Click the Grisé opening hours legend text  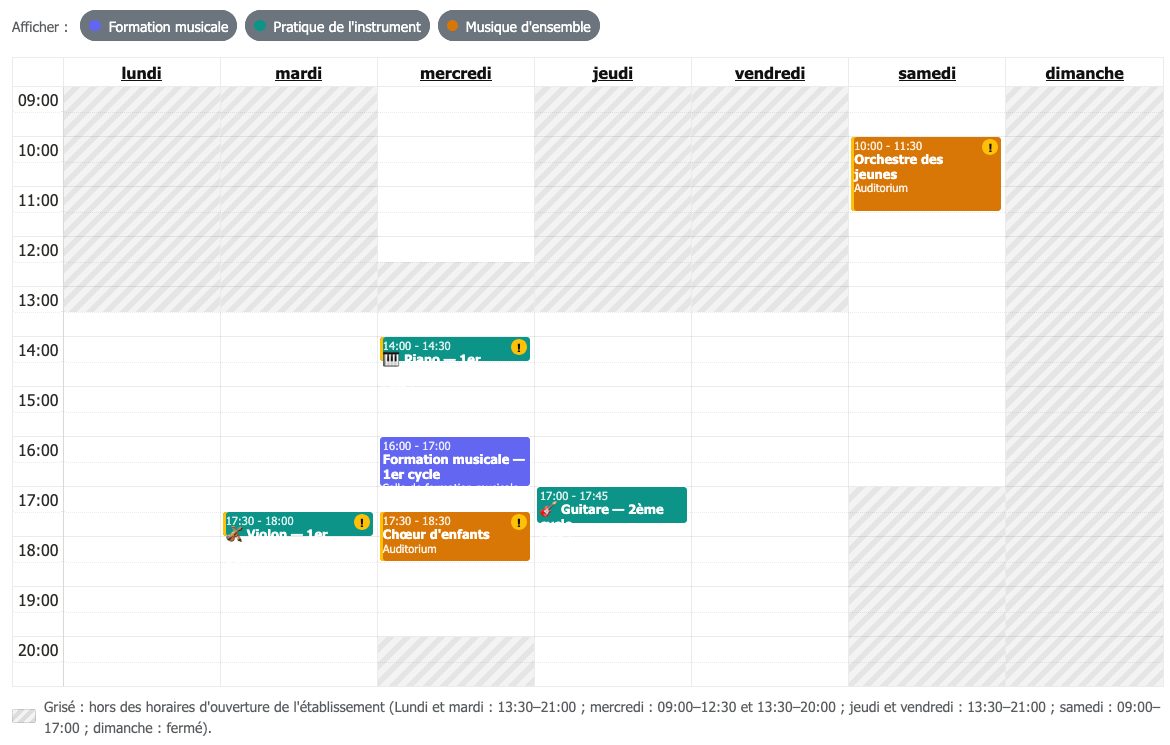(602, 717)
